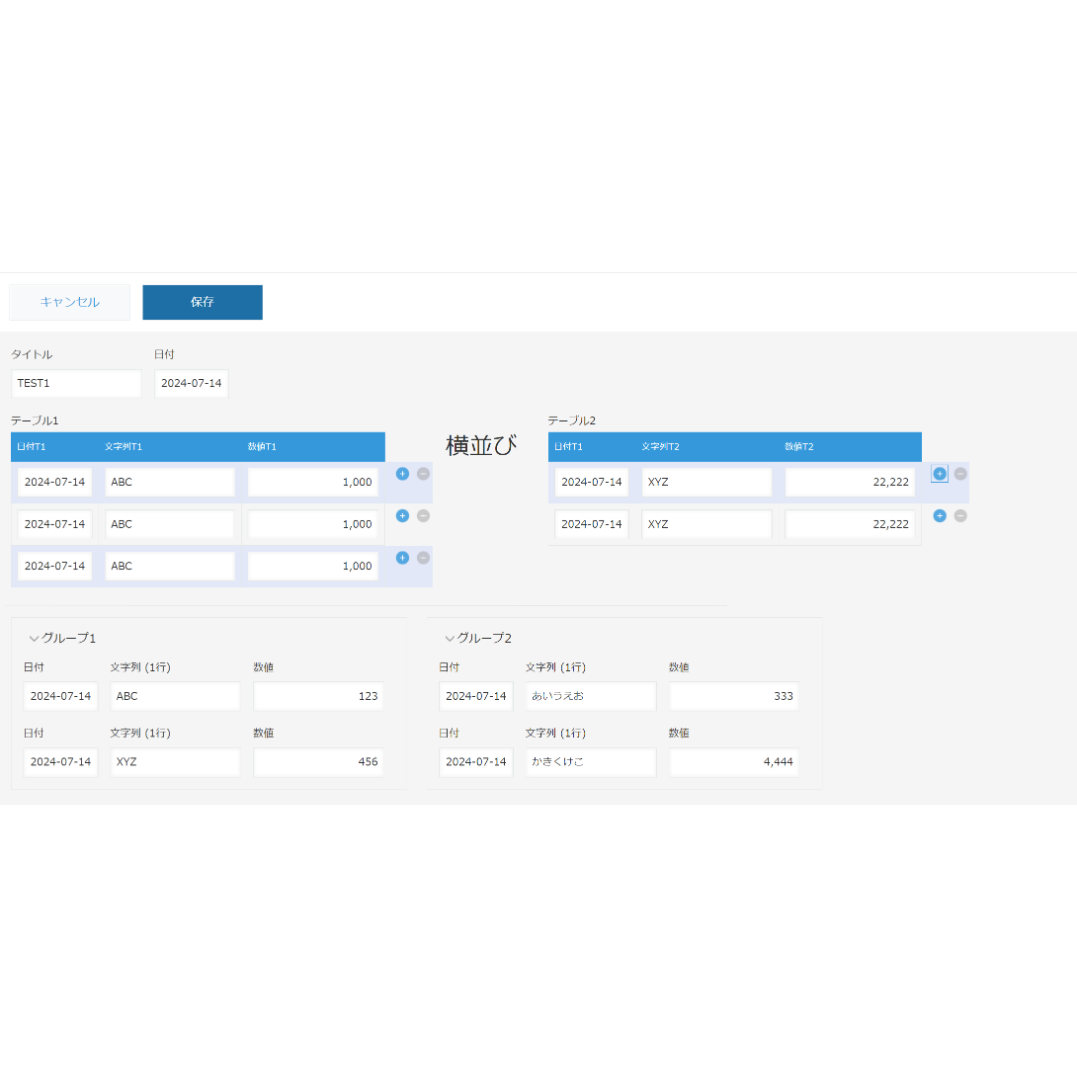The width and height of the screenshot is (1077, 1077).
Task: Add row after third Table1 row
Action: (x=403, y=557)
